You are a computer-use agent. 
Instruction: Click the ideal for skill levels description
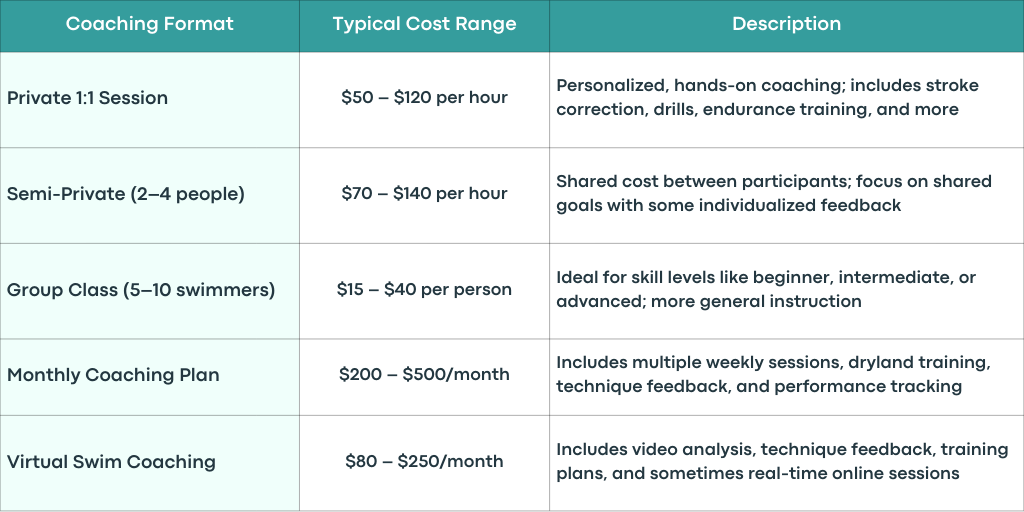click(766, 289)
